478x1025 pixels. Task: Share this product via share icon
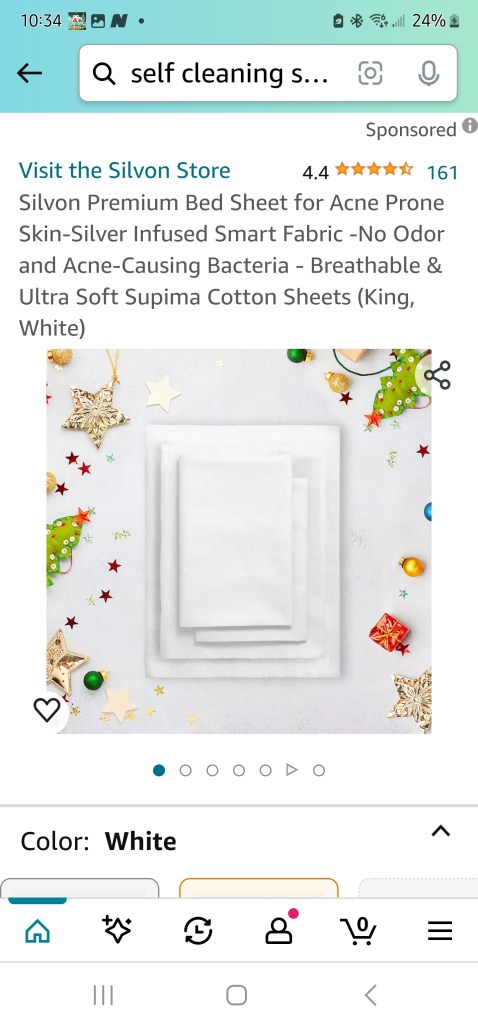point(437,375)
